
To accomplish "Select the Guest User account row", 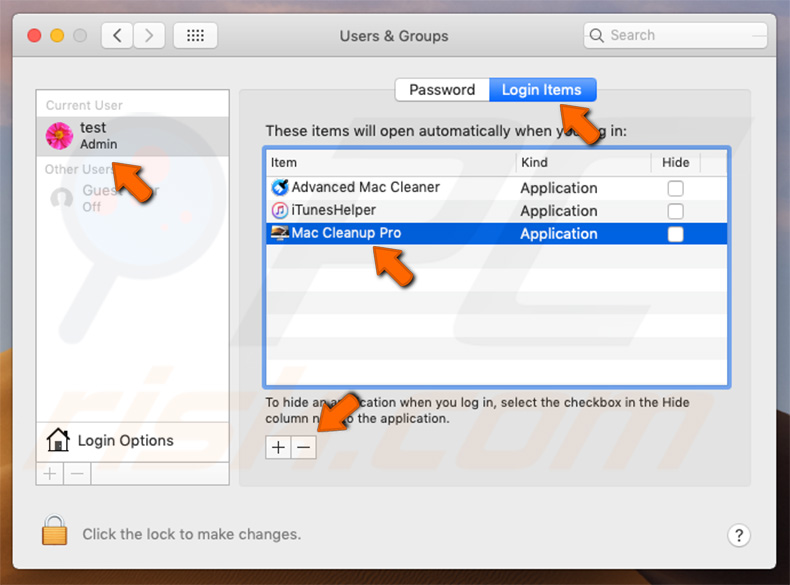I will [x=133, y=198].
